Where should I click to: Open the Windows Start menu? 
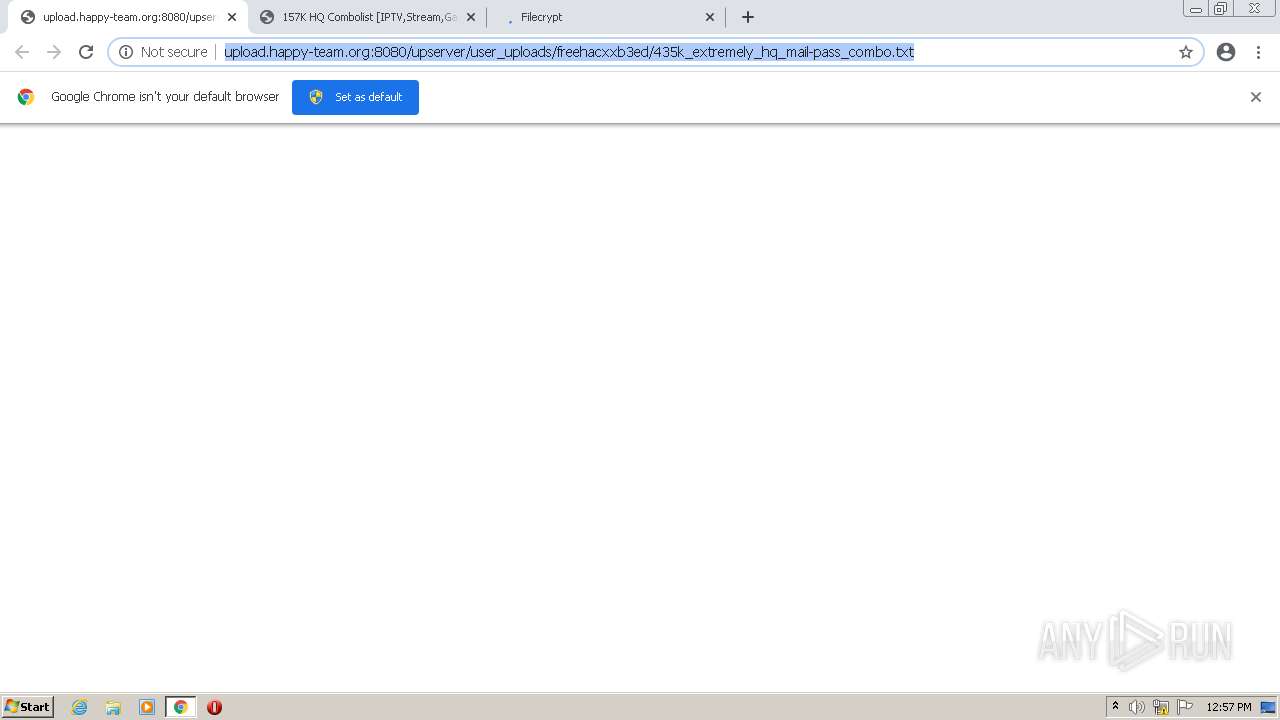coord(27,707)
